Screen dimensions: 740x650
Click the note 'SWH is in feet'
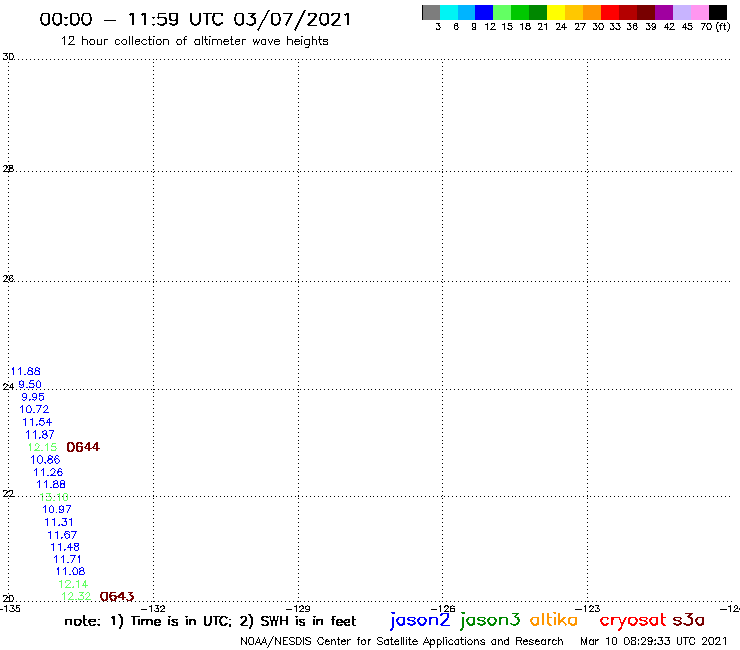tap(308, 621)
